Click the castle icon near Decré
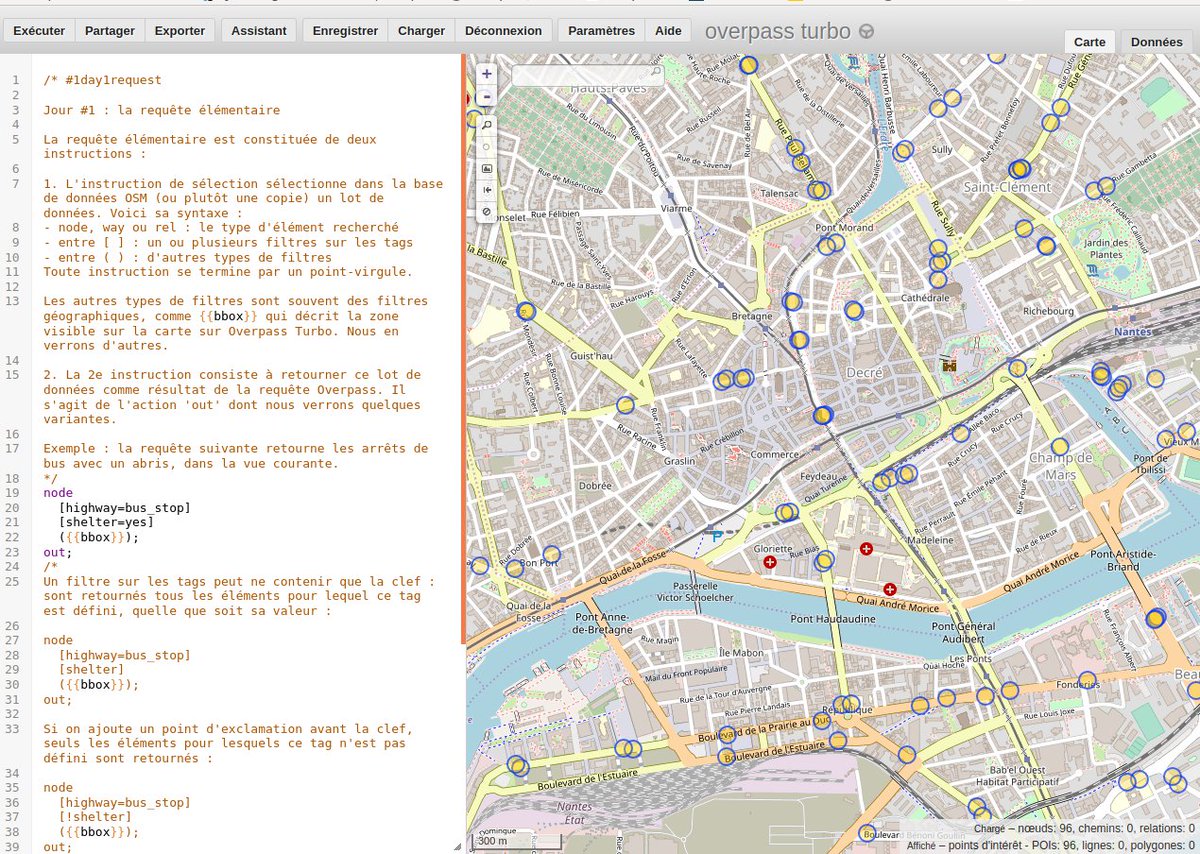 pyautogui.click(x=949, y=366)
